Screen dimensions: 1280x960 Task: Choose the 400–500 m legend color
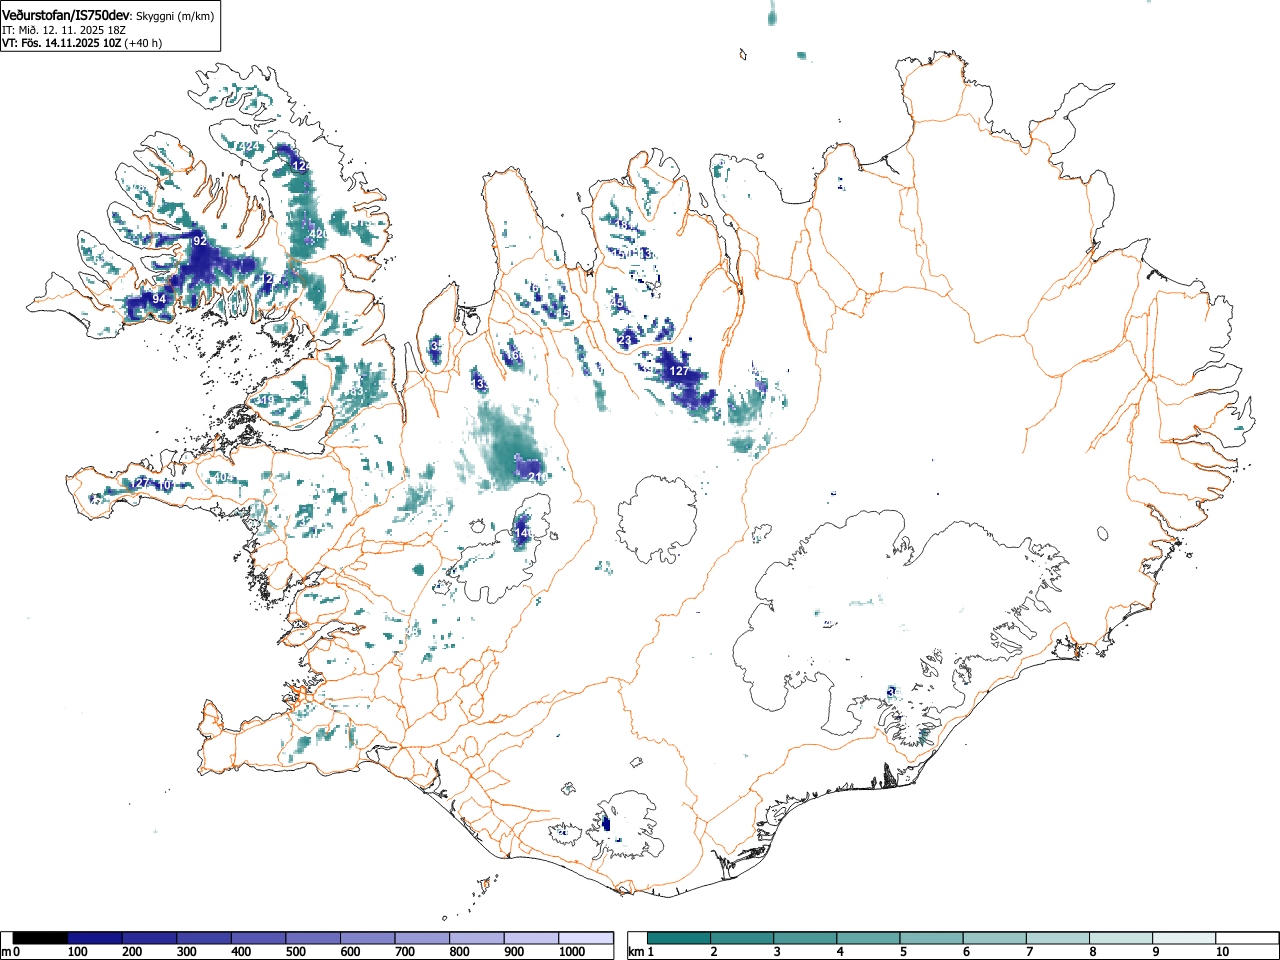(x=259, y=938)
